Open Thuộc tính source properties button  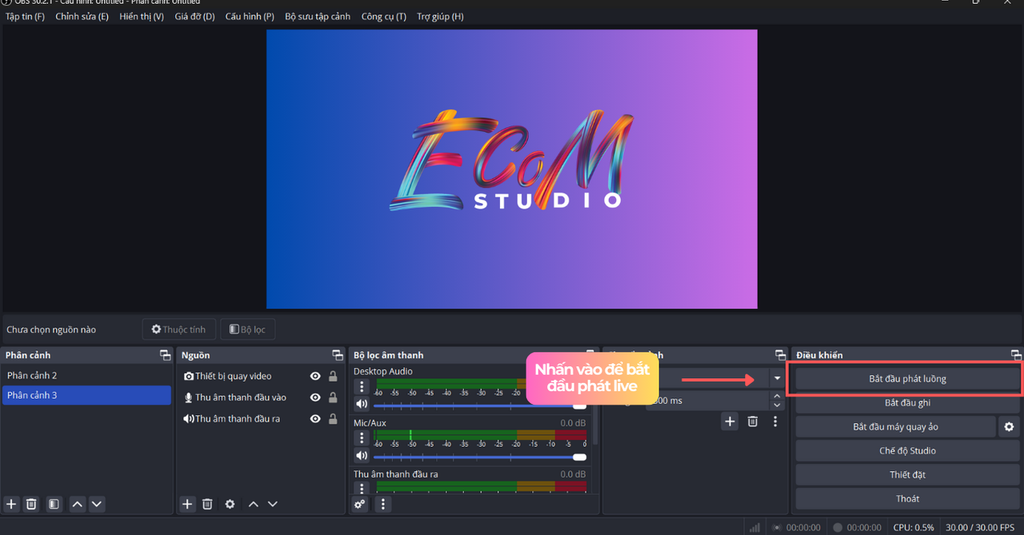click(179, 329)
